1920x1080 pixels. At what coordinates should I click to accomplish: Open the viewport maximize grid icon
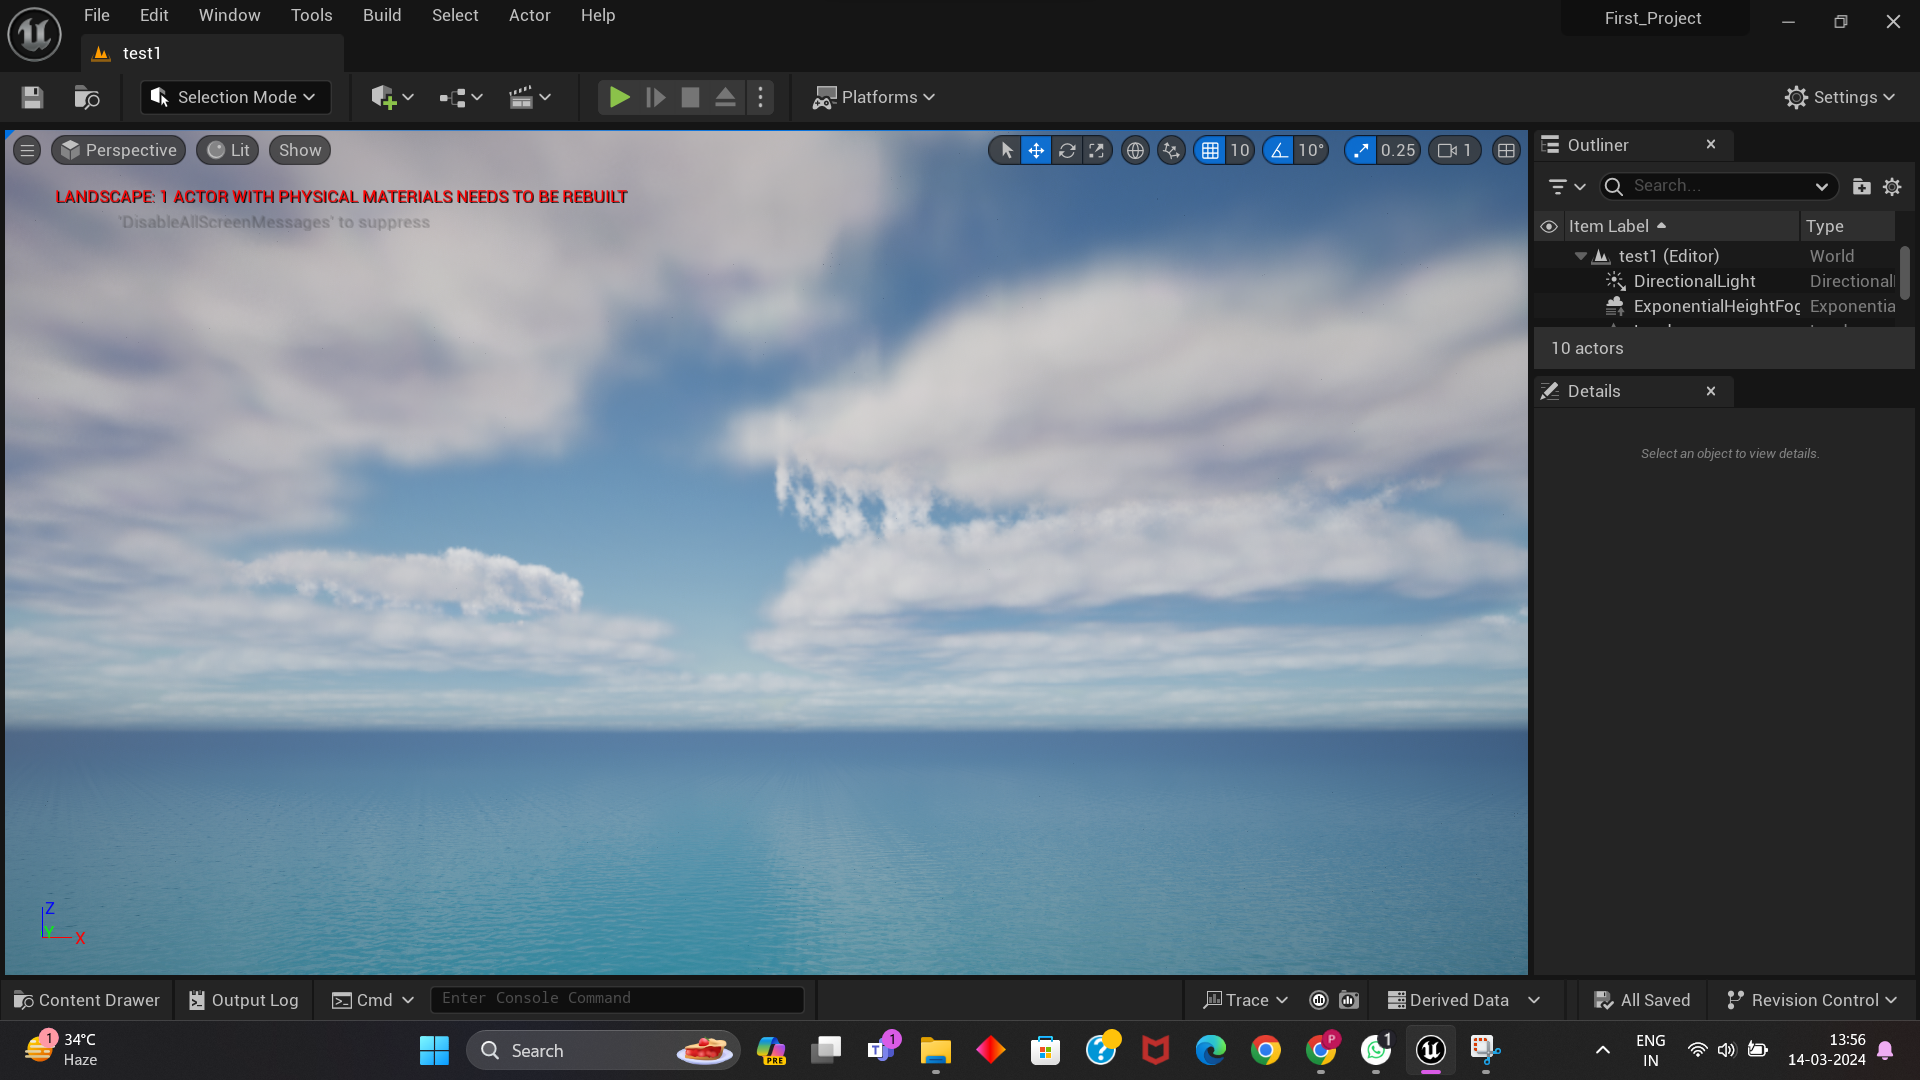pyautogui.click(x=1506, y=150)
